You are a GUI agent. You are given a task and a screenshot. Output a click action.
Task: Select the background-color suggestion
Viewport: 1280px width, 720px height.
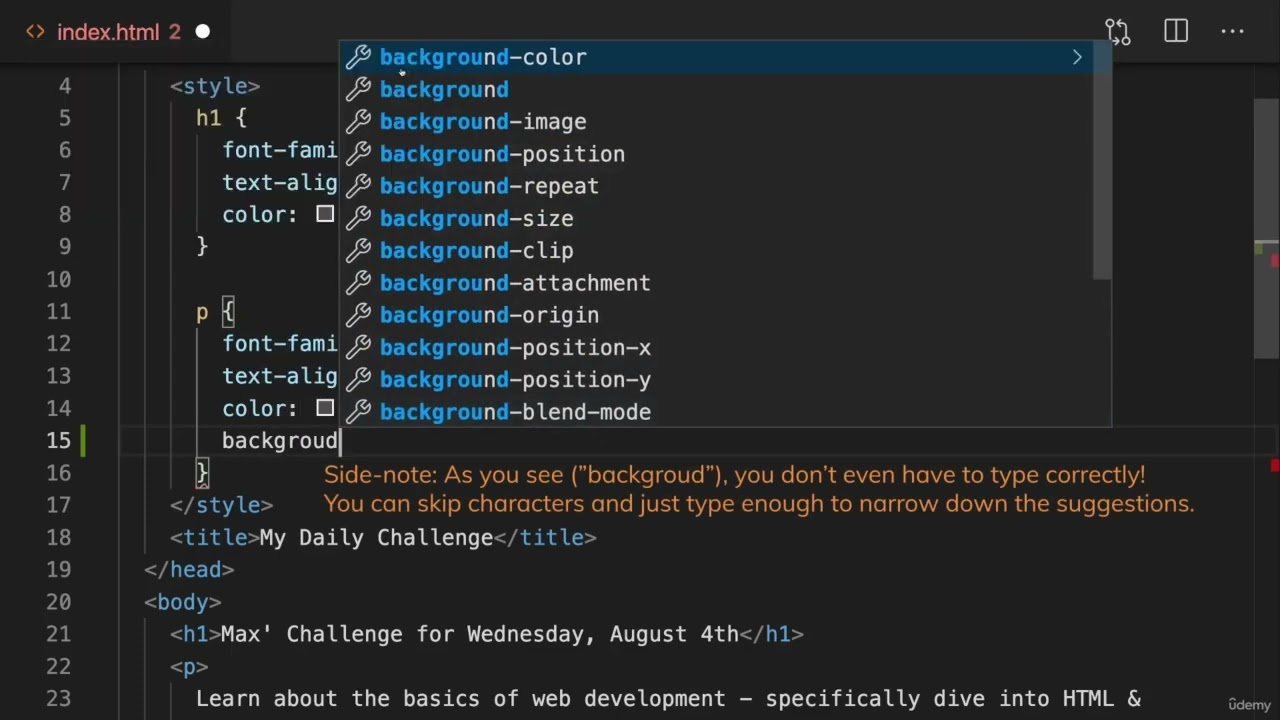click(x=725, y=57)
